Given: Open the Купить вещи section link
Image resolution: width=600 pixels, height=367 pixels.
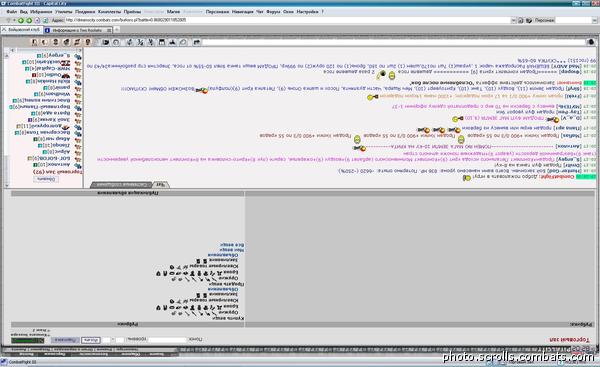Looking at the screenshot, I should [x=229, y=318].
